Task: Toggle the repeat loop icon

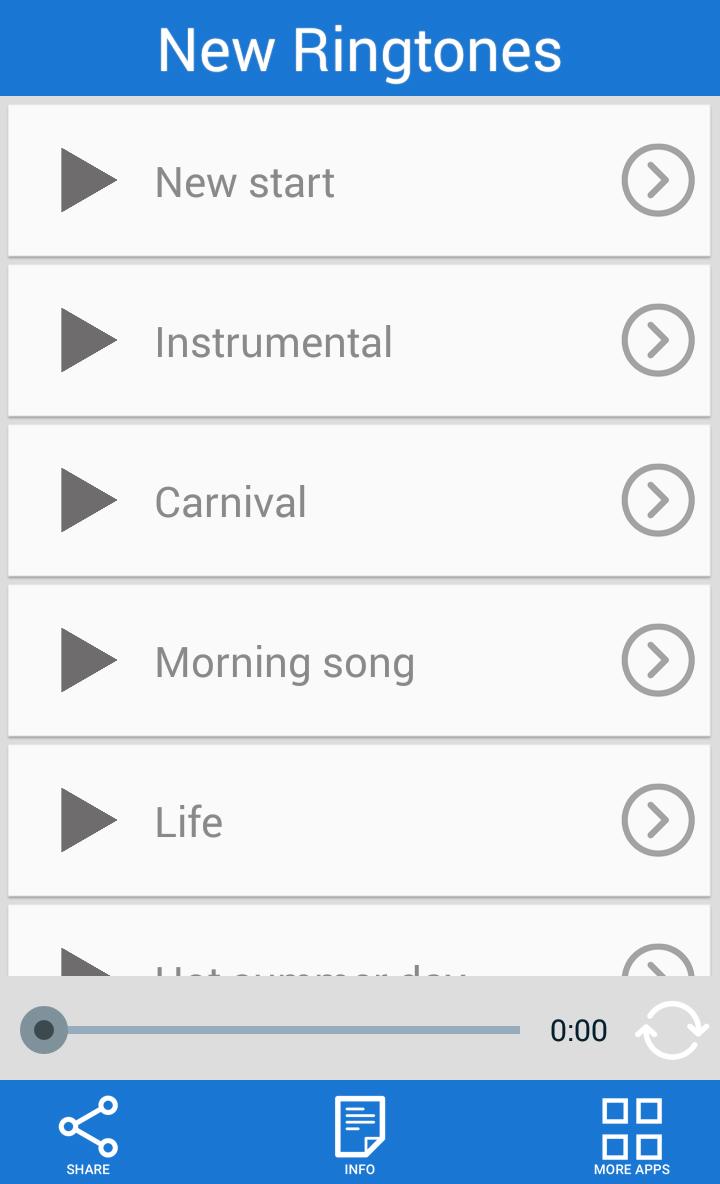Action: pyautogui.click(x=671, y=1030)
